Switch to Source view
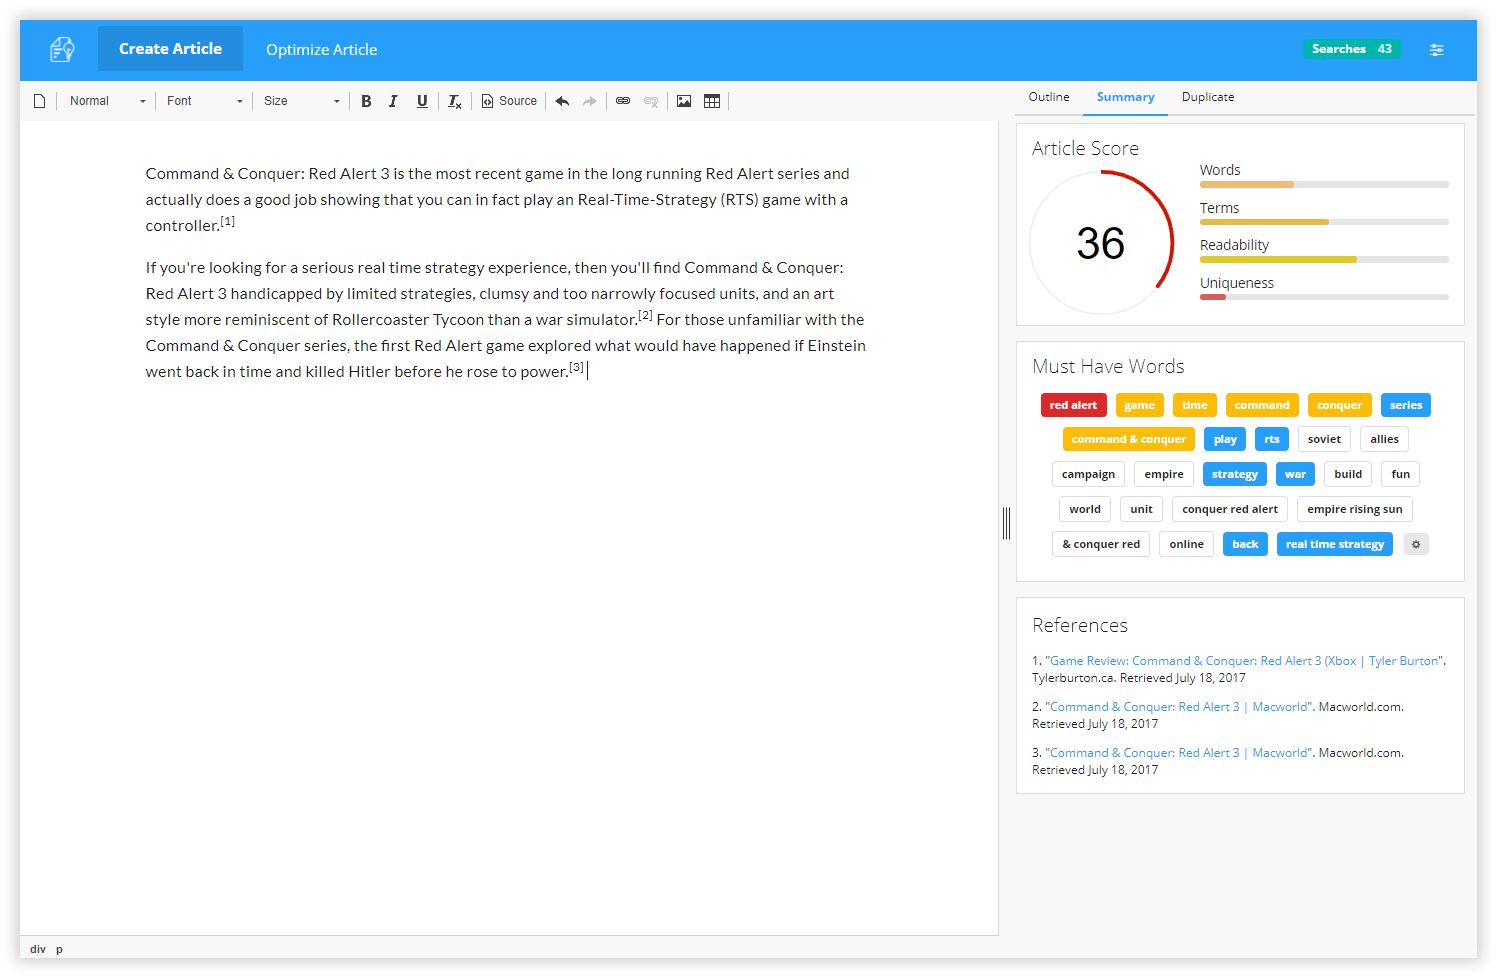 click(509, 101)
